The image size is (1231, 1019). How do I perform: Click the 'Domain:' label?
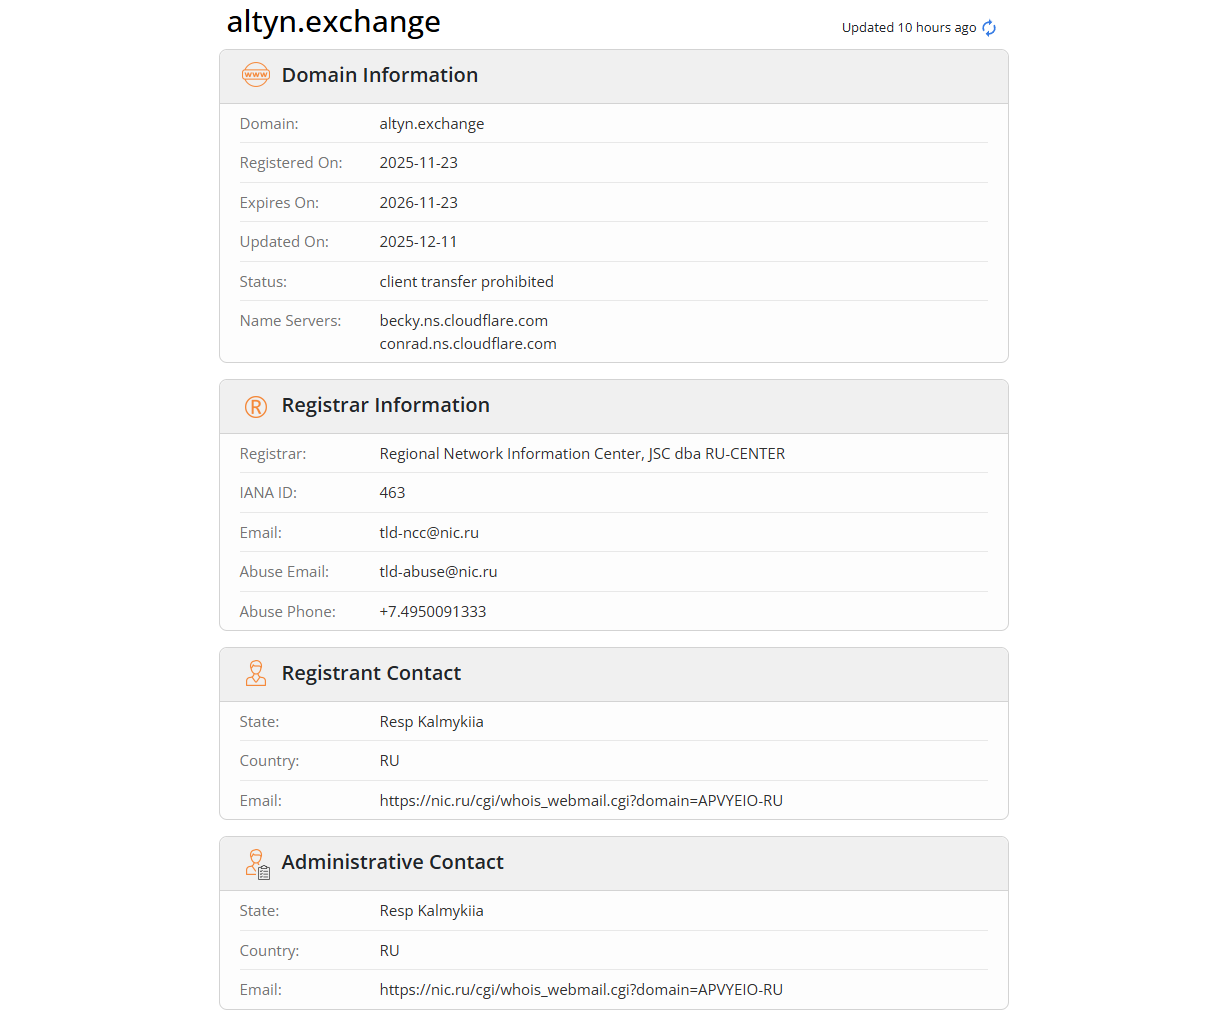269,124
